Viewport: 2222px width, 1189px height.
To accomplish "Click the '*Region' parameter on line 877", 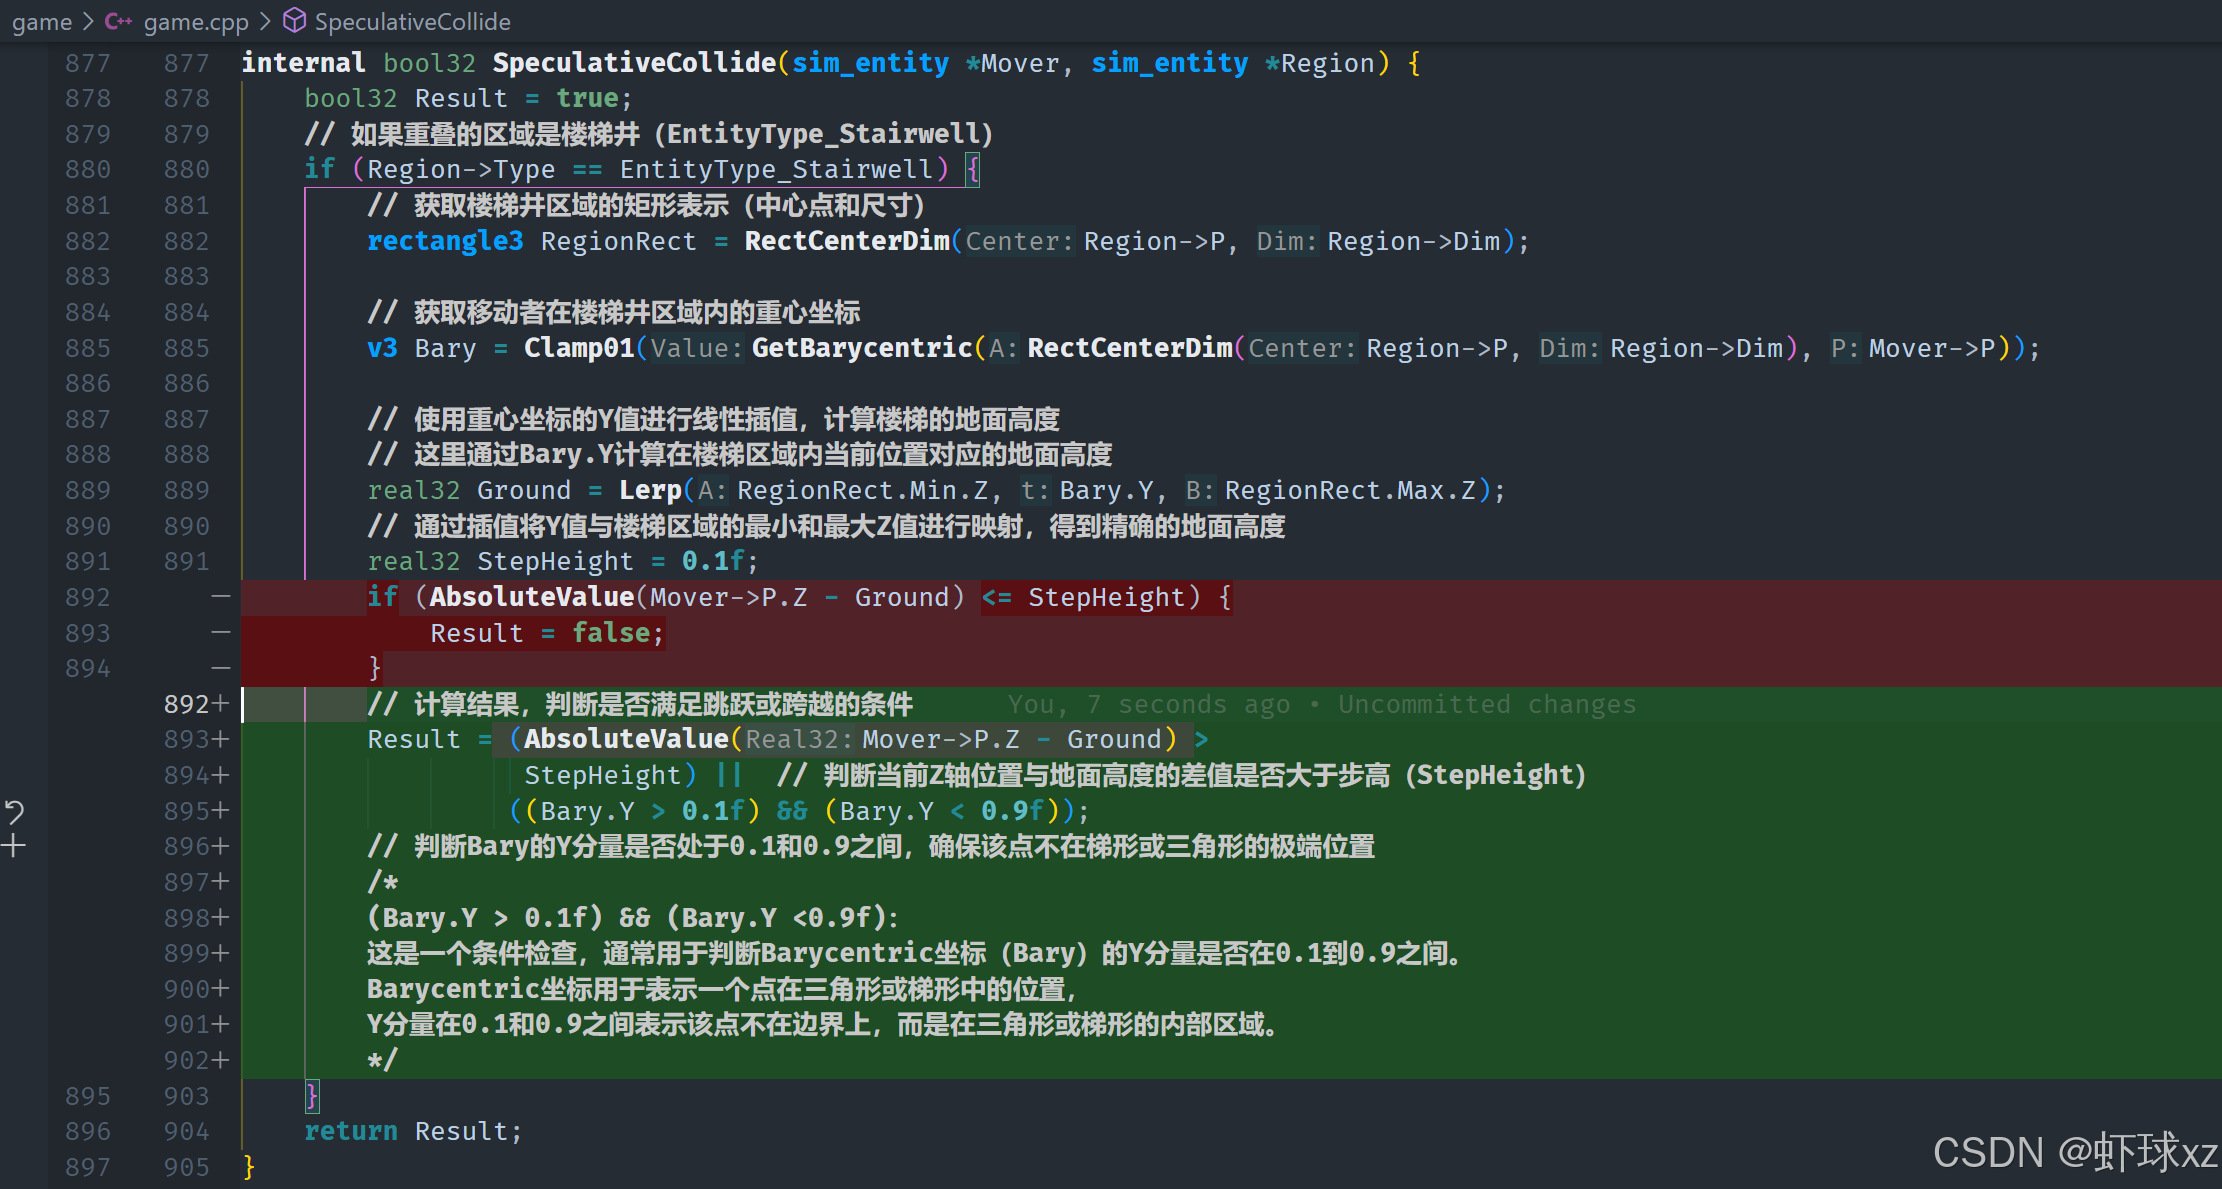I will (x=1320, y=62).
